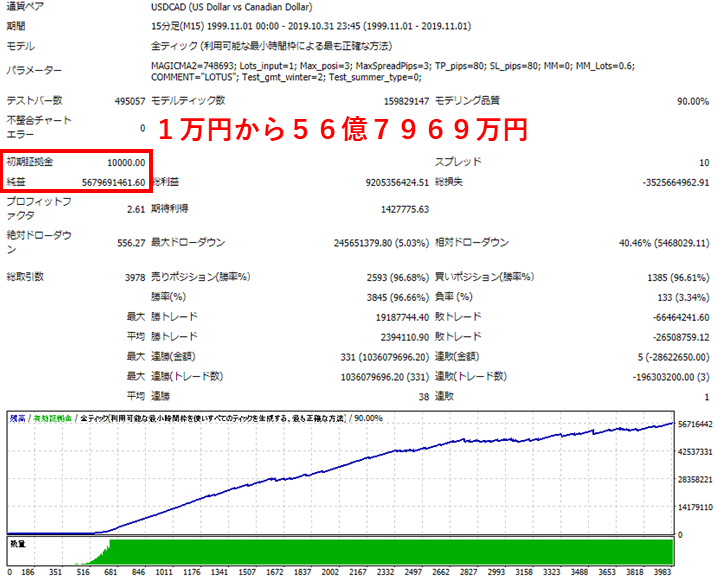Click the test bar count 495057
The image size is (716, 579).
(130, 101)
